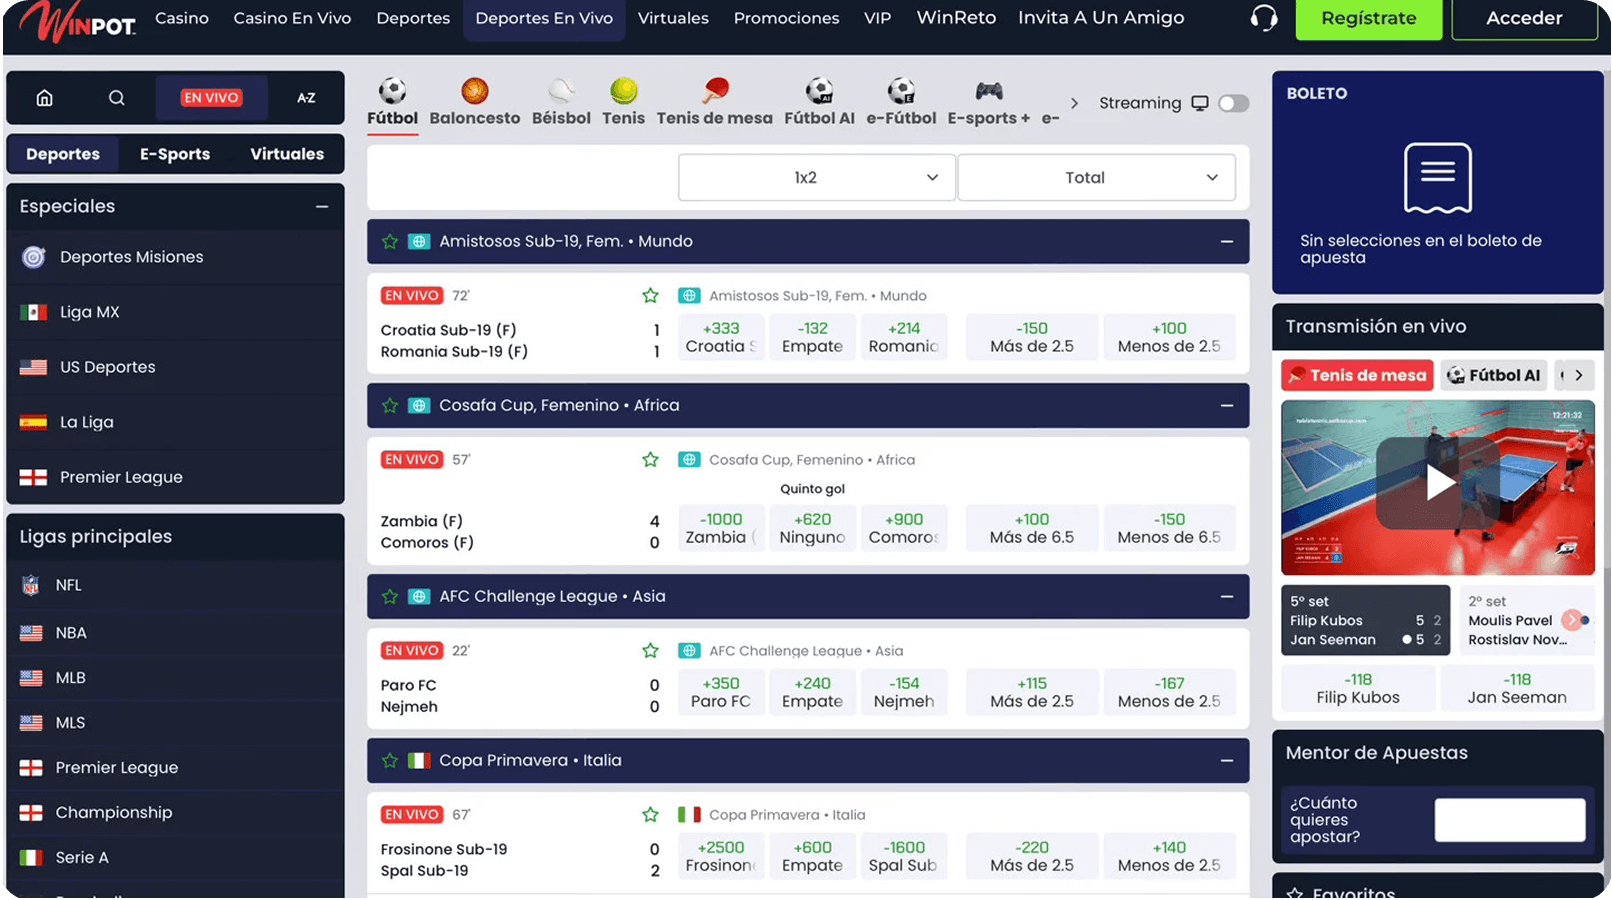The image size is (1612, 900).
Task: Open the Casino En Vivo menu
Action: 292,18
